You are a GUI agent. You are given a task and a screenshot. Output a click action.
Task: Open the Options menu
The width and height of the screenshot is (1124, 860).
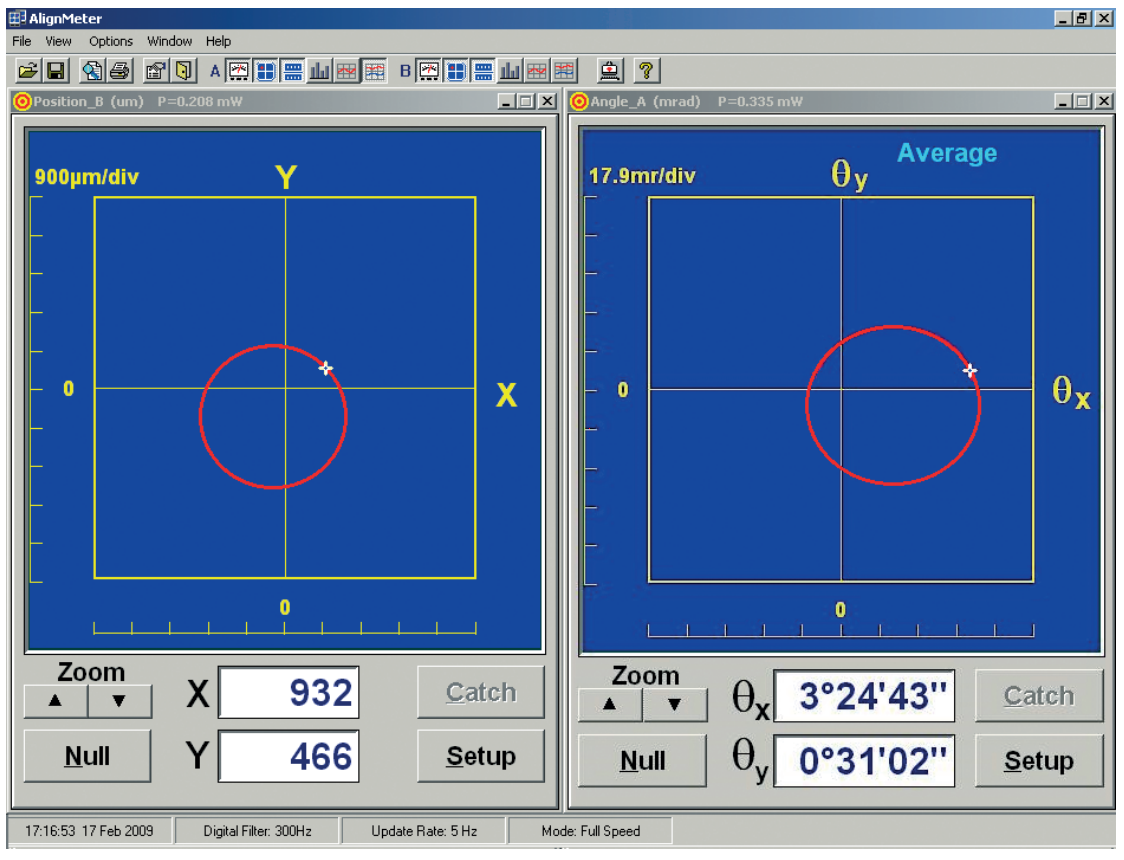111,41
